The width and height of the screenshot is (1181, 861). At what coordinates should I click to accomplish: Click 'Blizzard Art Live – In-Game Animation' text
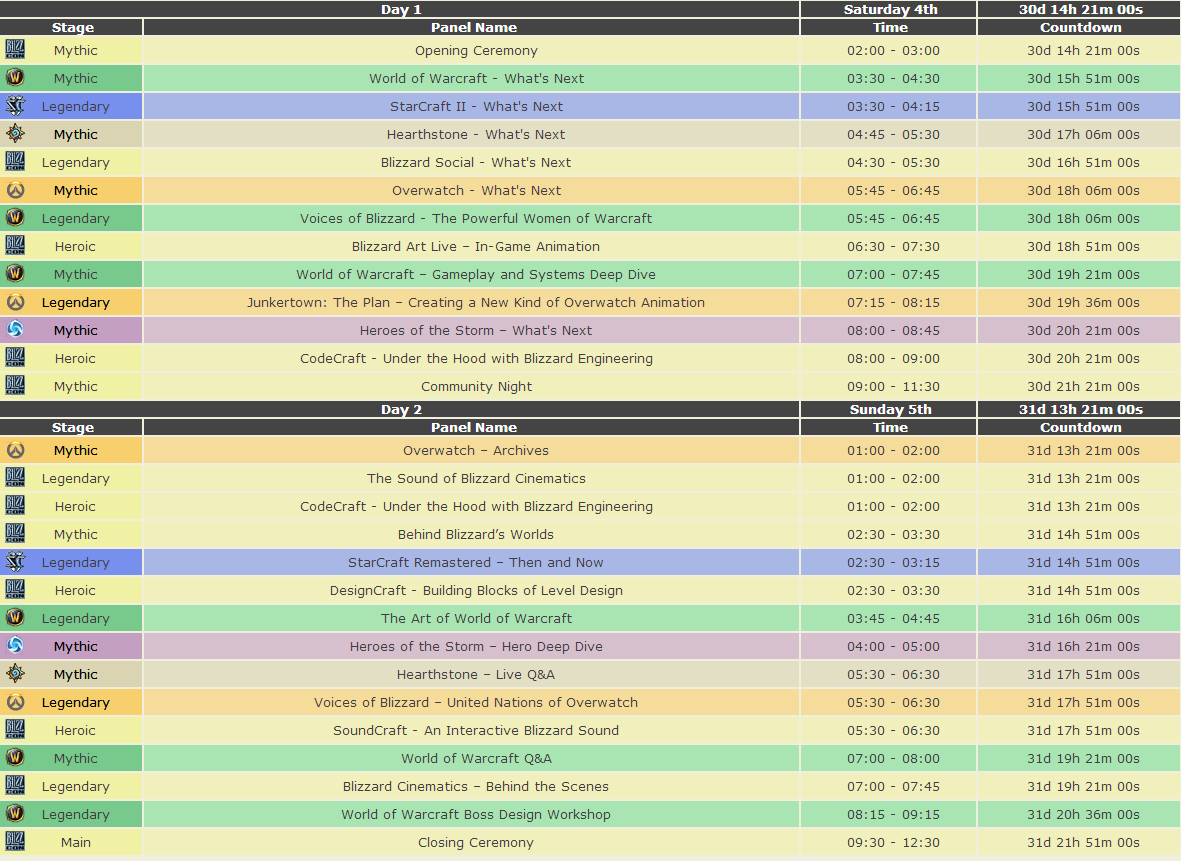point(476,246)
